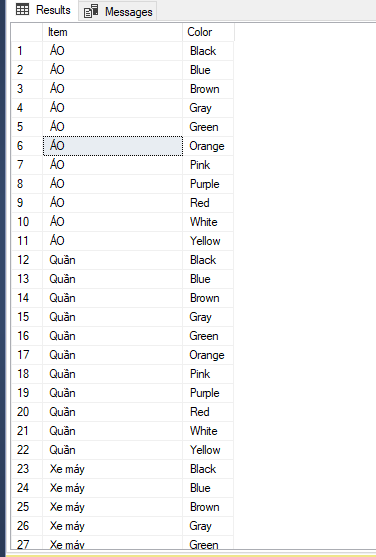Screen dimensions: 376x557
Task: Select the blank top-left grid corner cell
Action: point(27,32)
